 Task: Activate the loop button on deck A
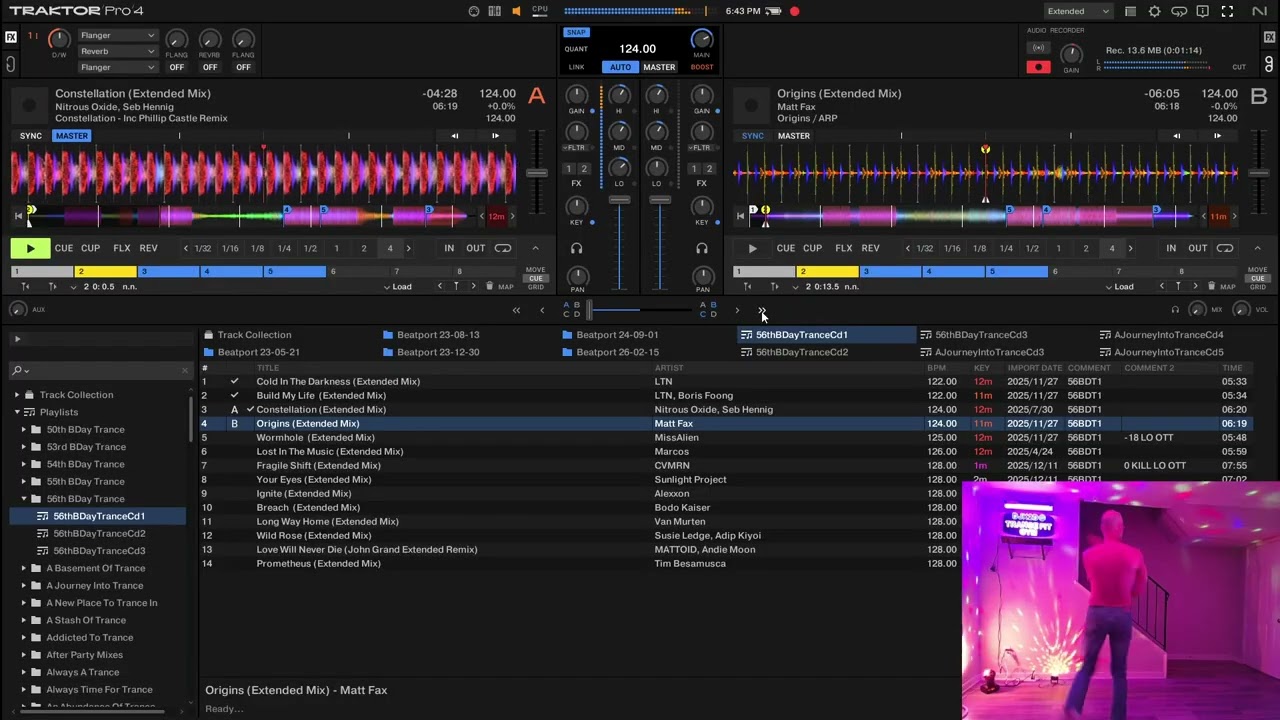click(503, 248)
